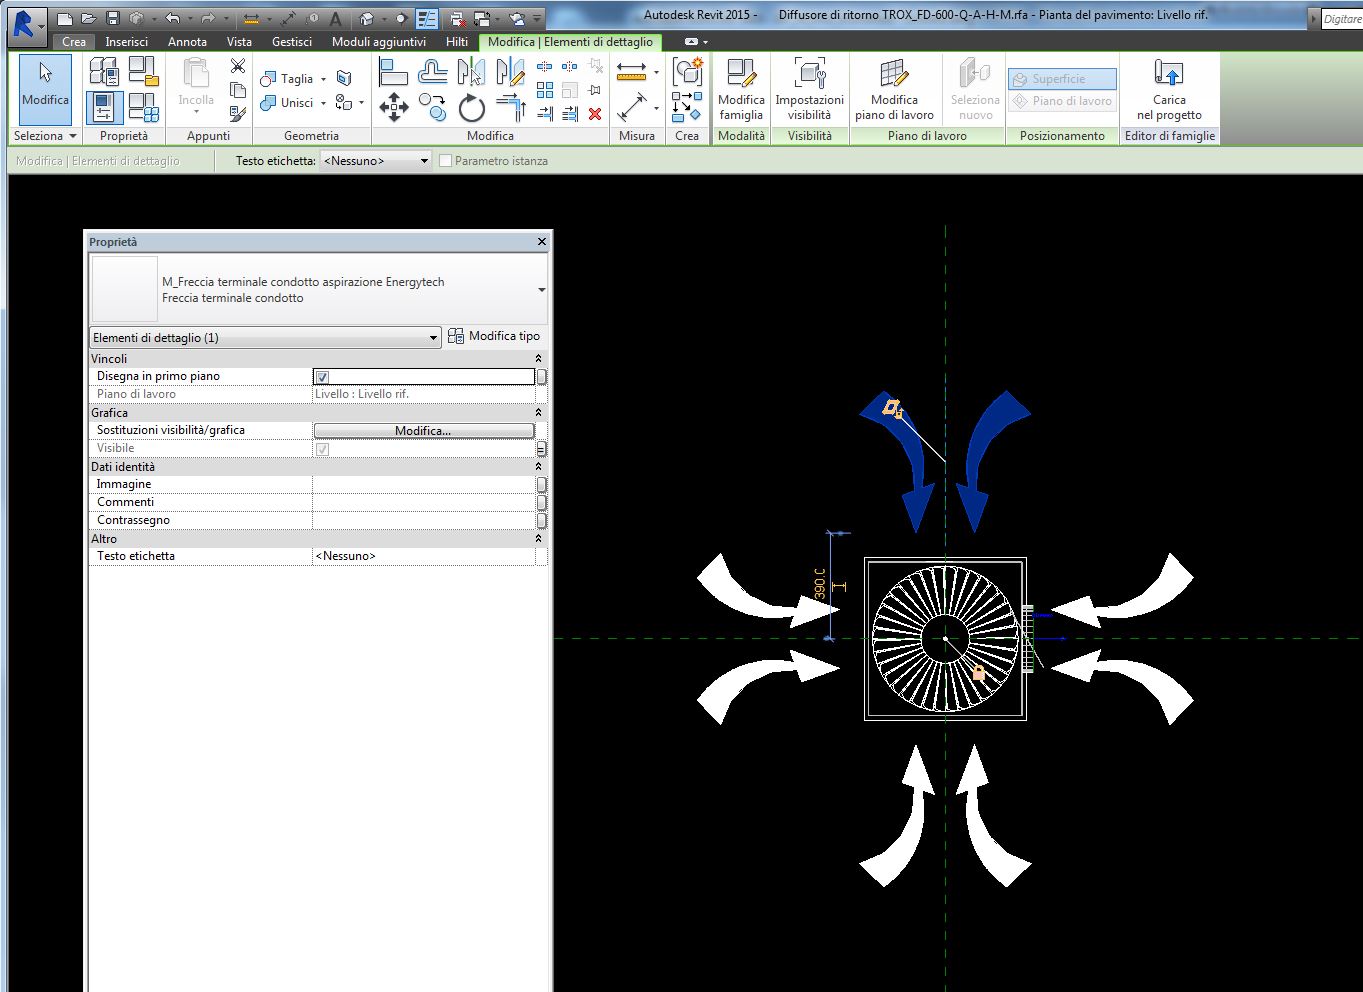Open Impostazioni visibilità
1363x992 pixels.
(x=809, y=90)
